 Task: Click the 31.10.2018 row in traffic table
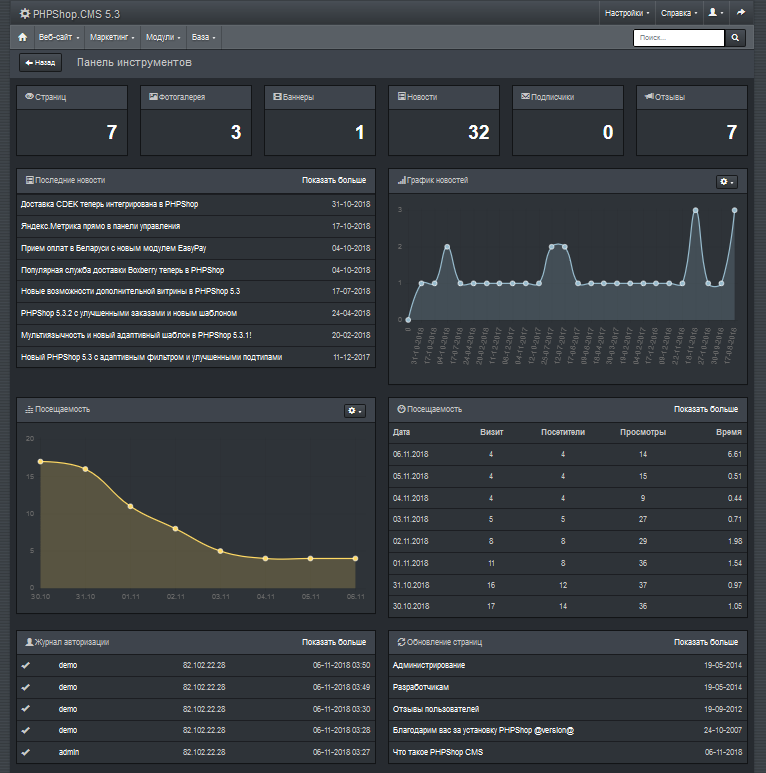(x=568, y=585)
